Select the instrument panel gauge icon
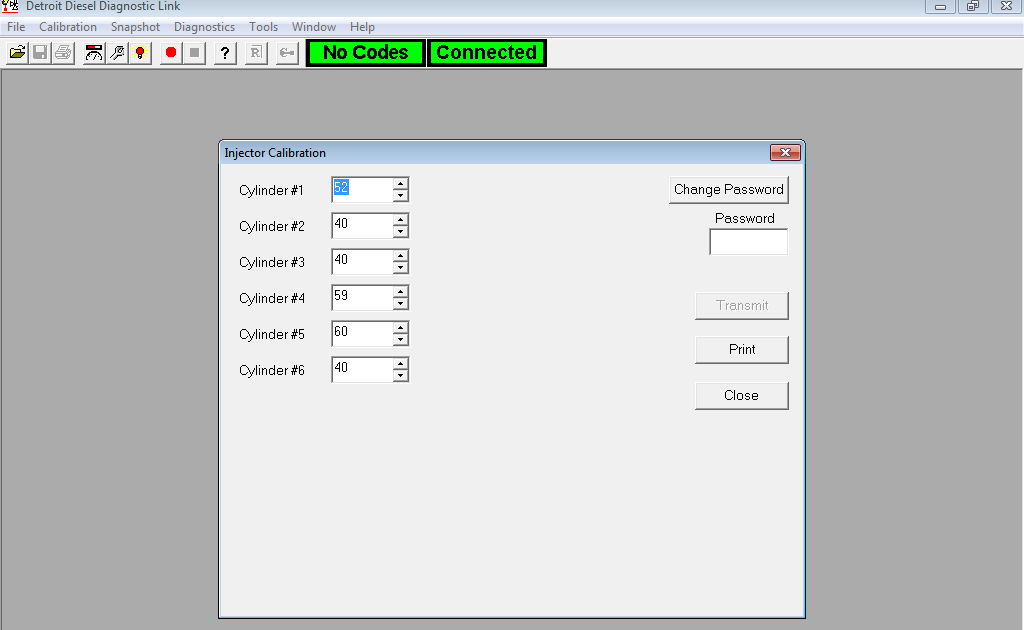The height and width of the screenshot is (630, 1024). (93, 52)
